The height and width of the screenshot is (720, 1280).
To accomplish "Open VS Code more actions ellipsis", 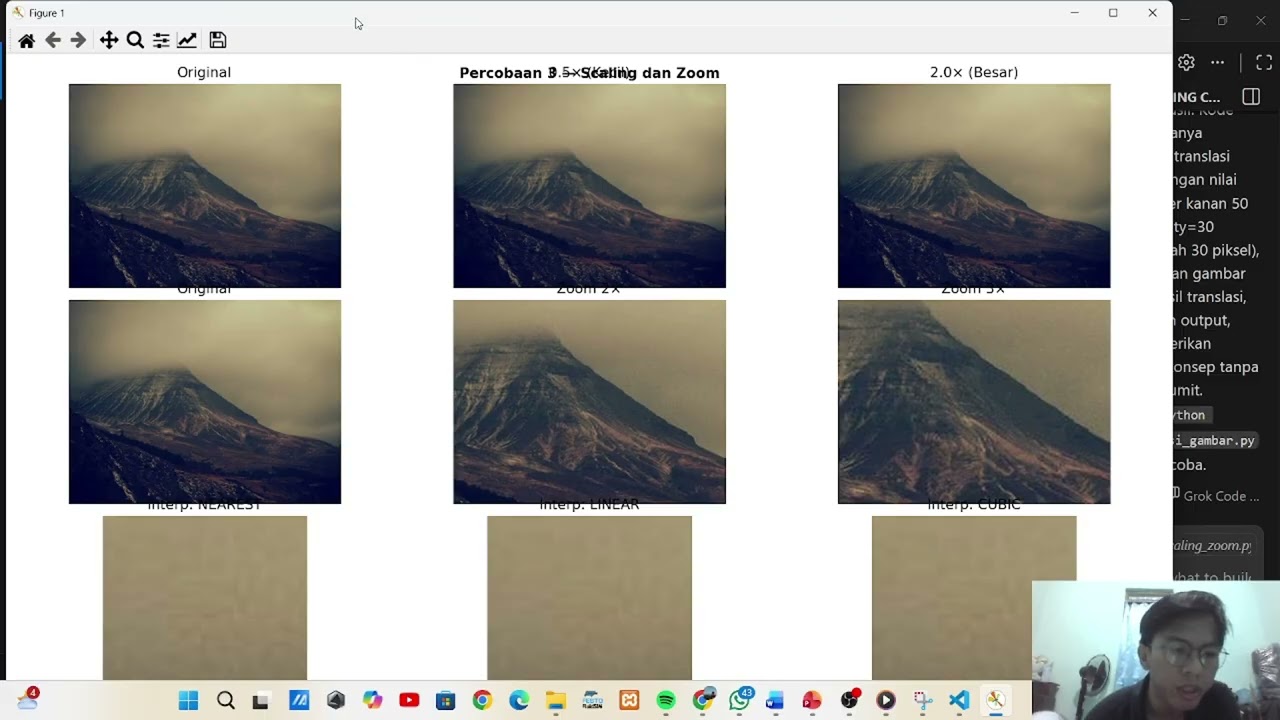I will pos(1217,62).
